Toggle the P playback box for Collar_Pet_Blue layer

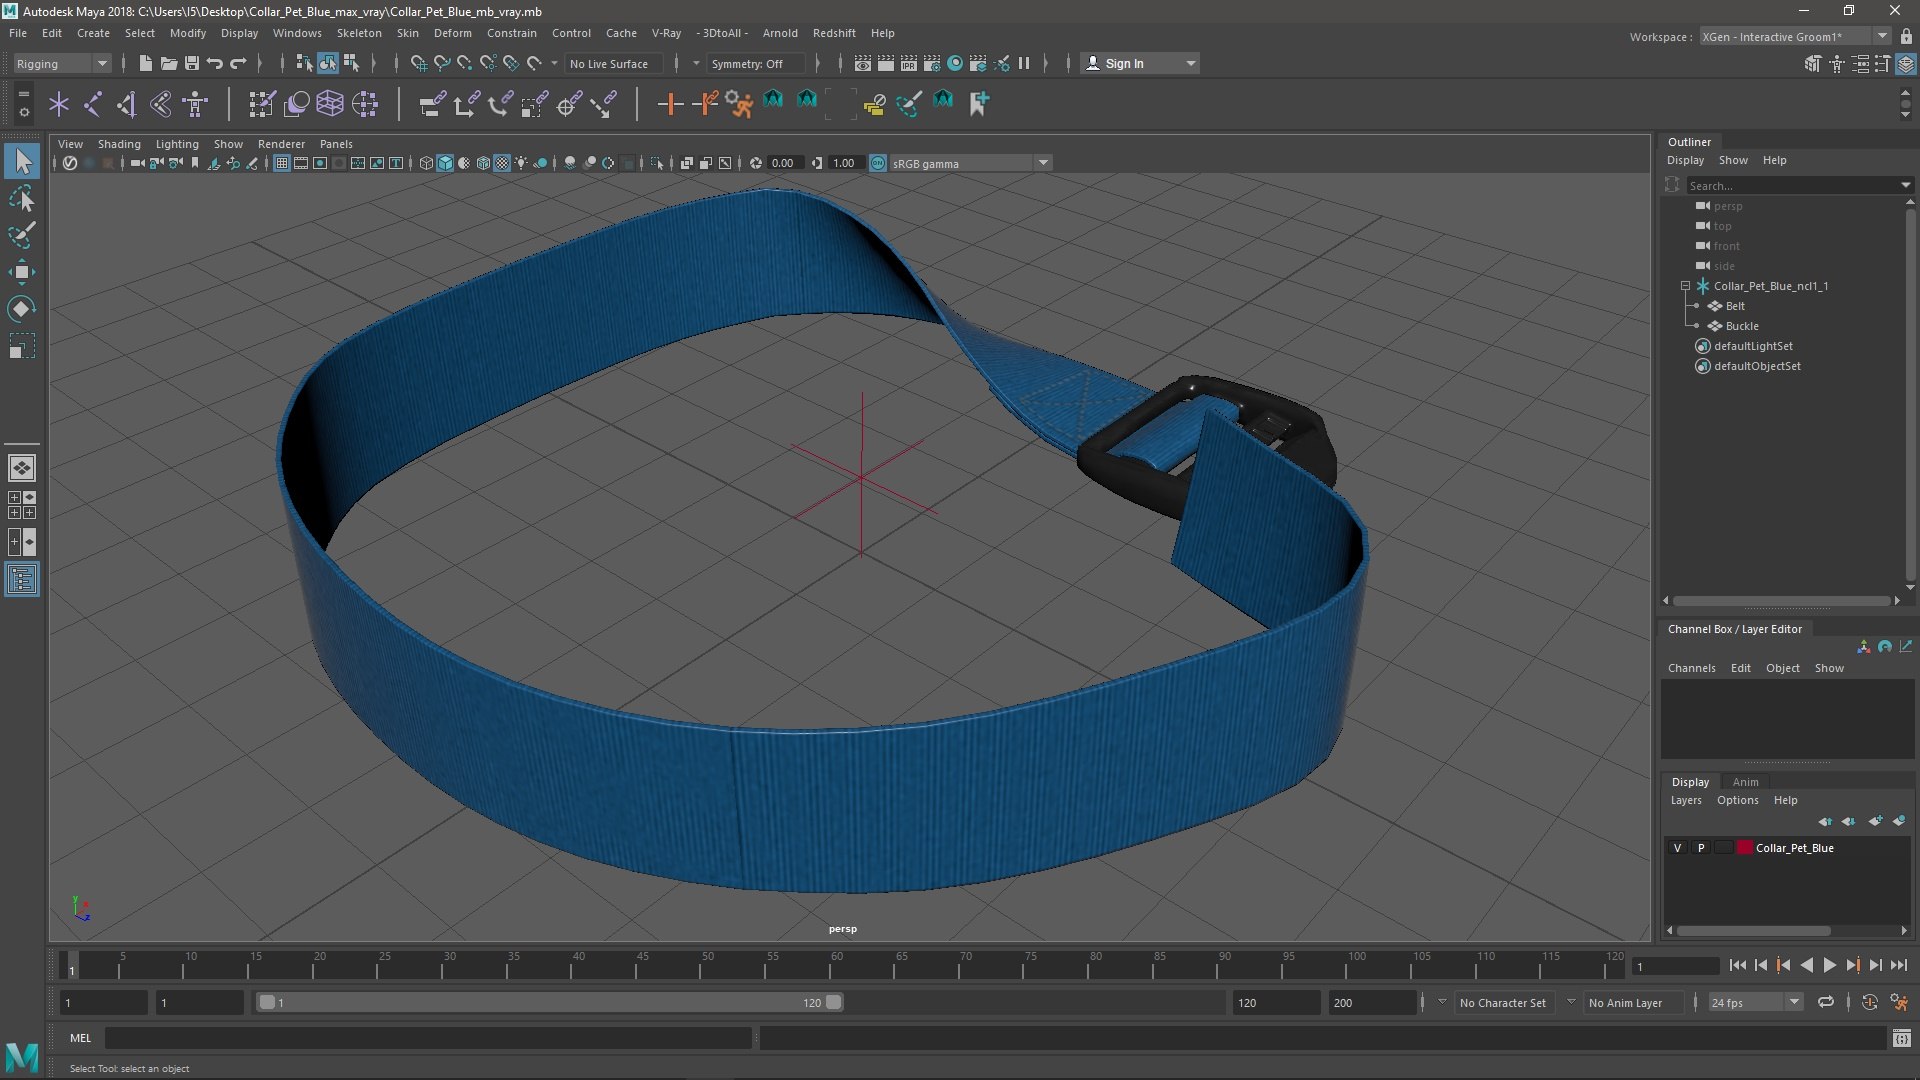(x=1700, y=848)
